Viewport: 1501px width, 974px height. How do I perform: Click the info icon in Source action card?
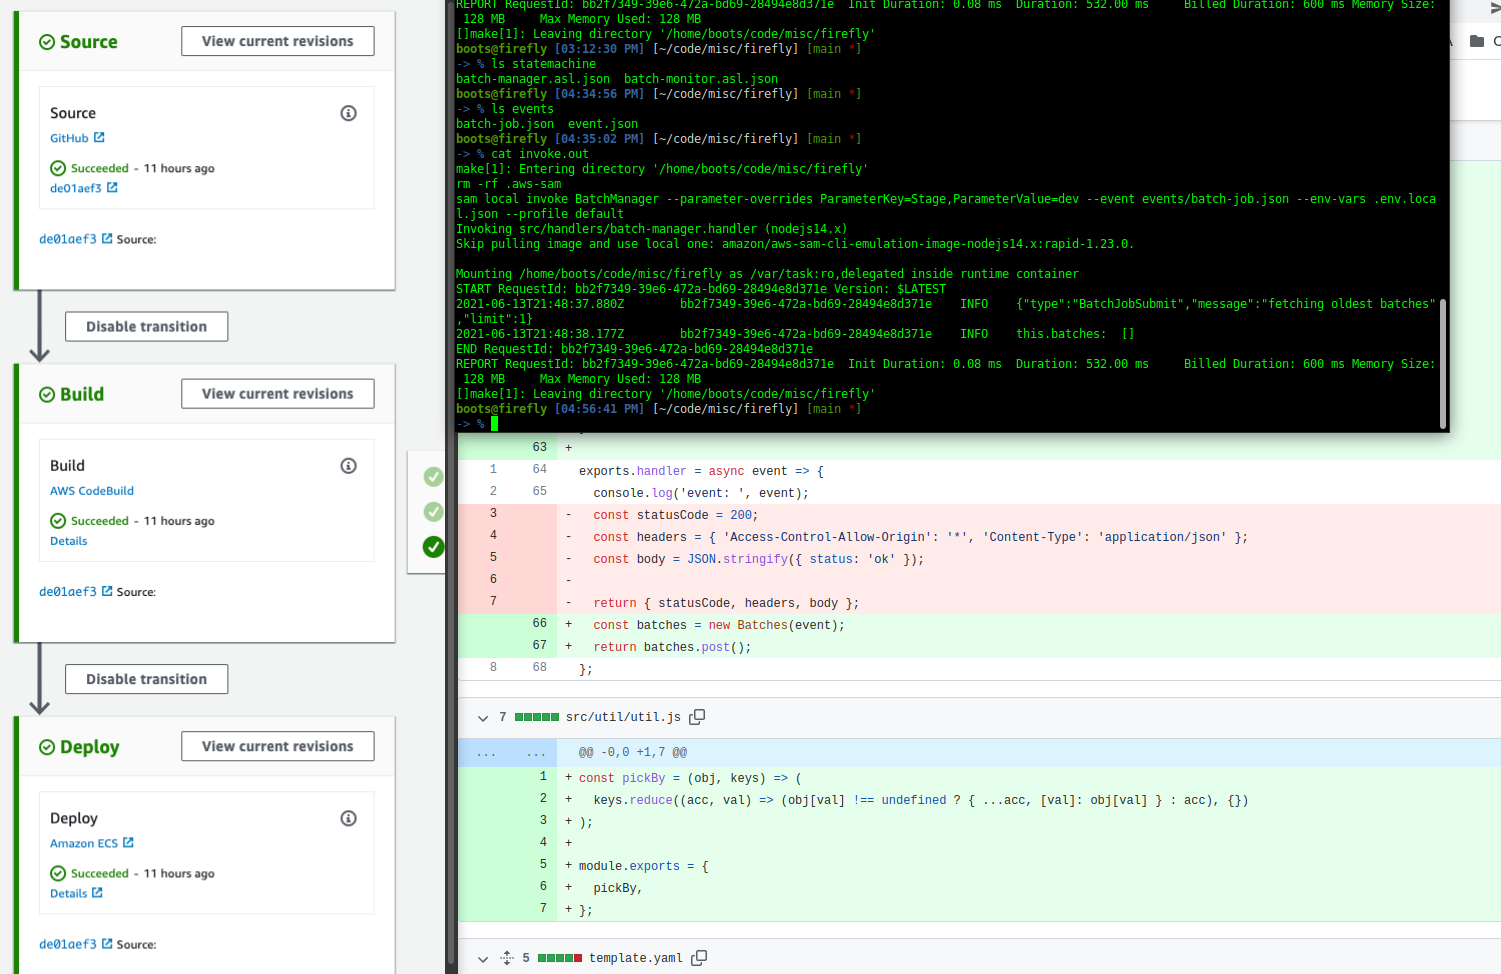click(x=348, y=113)
